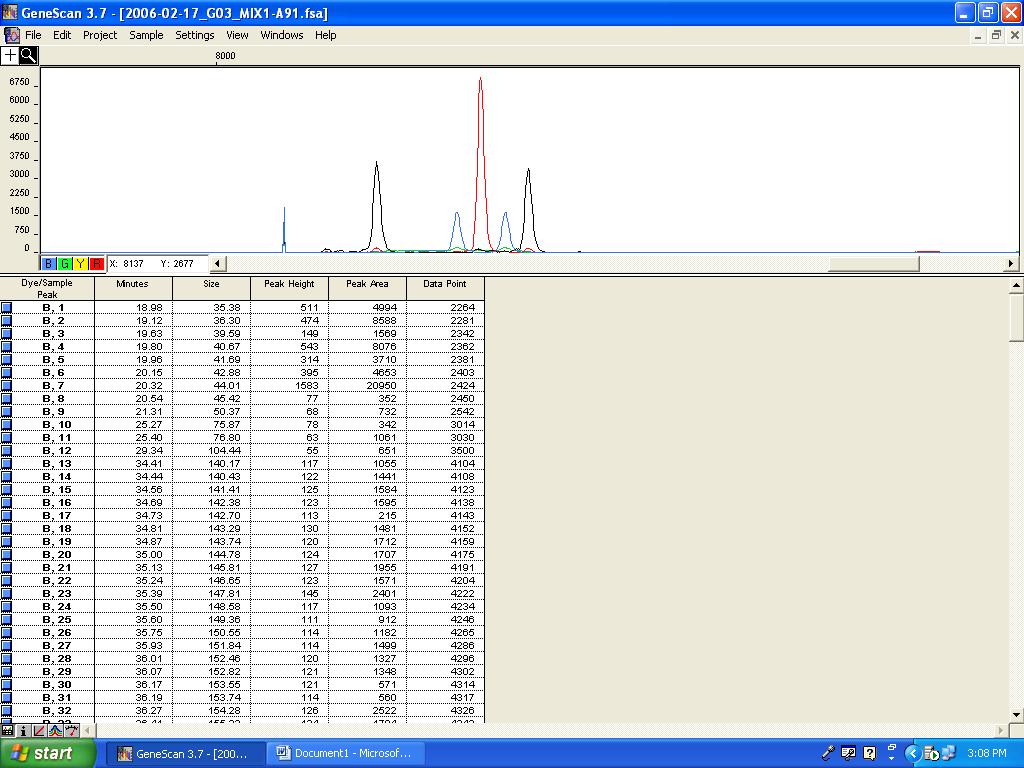Open the Windows menu

(x=281, y=35)
